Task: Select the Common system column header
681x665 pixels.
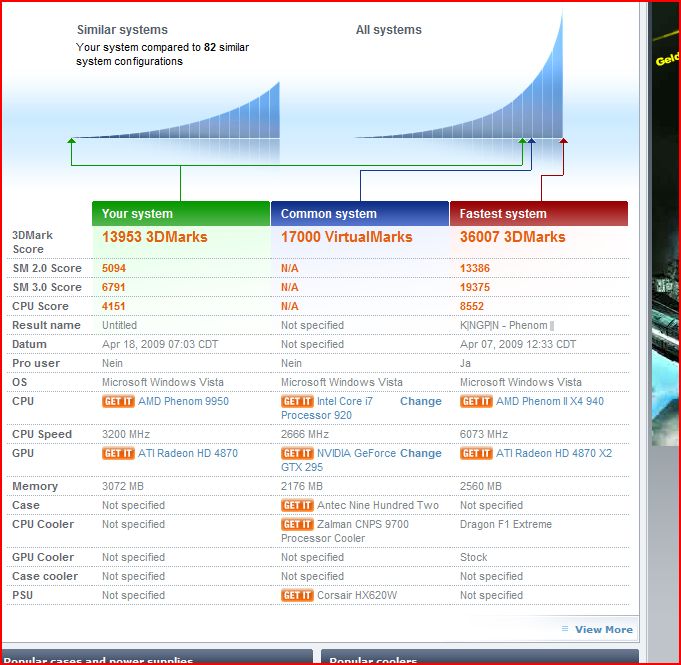Action: [360, 213]
